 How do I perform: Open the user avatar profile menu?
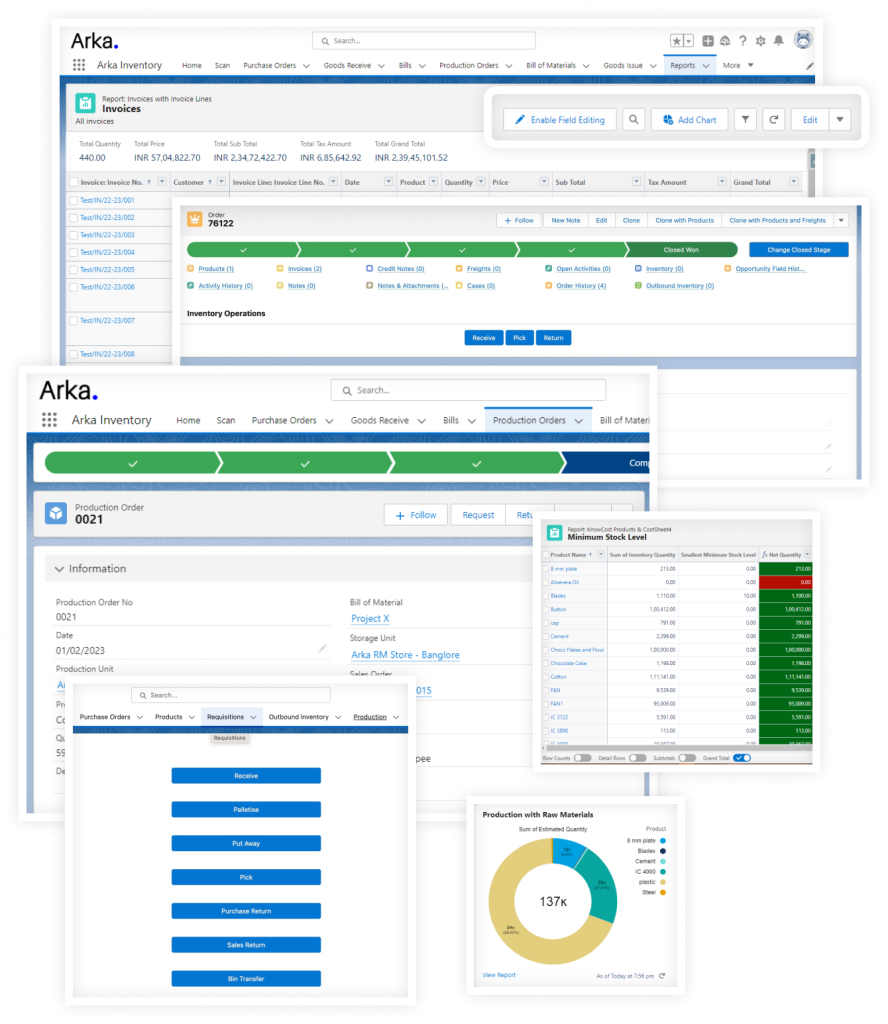(x=803, y=40)
